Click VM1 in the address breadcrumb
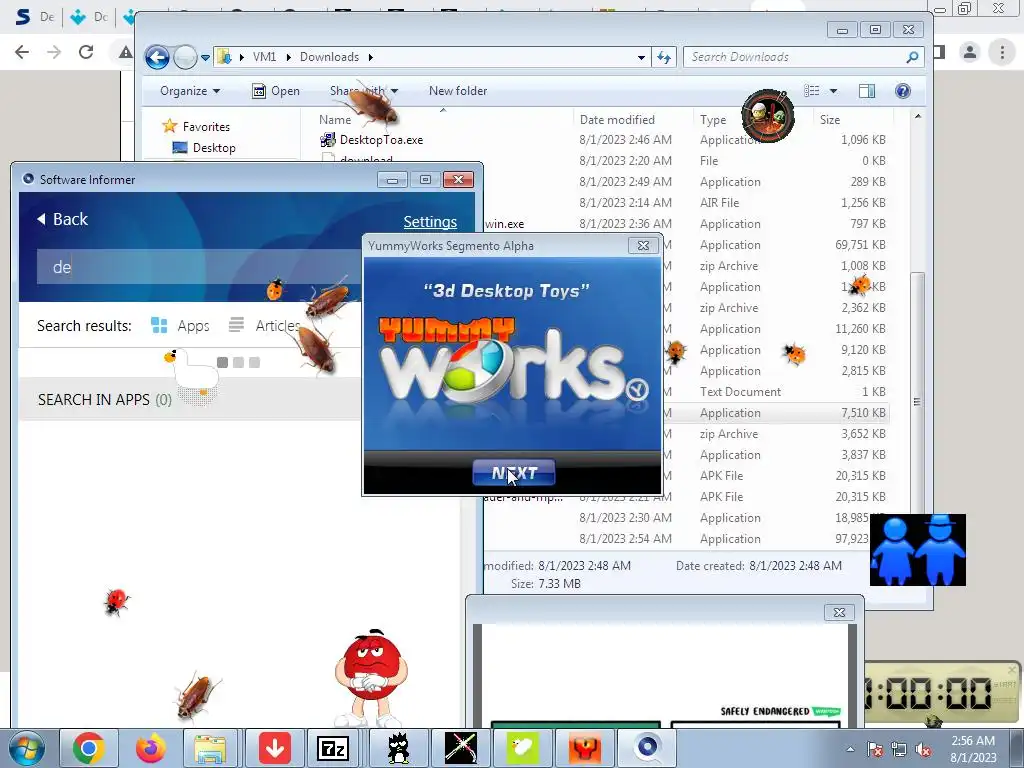1024x768 pixels. click(264, 57)
